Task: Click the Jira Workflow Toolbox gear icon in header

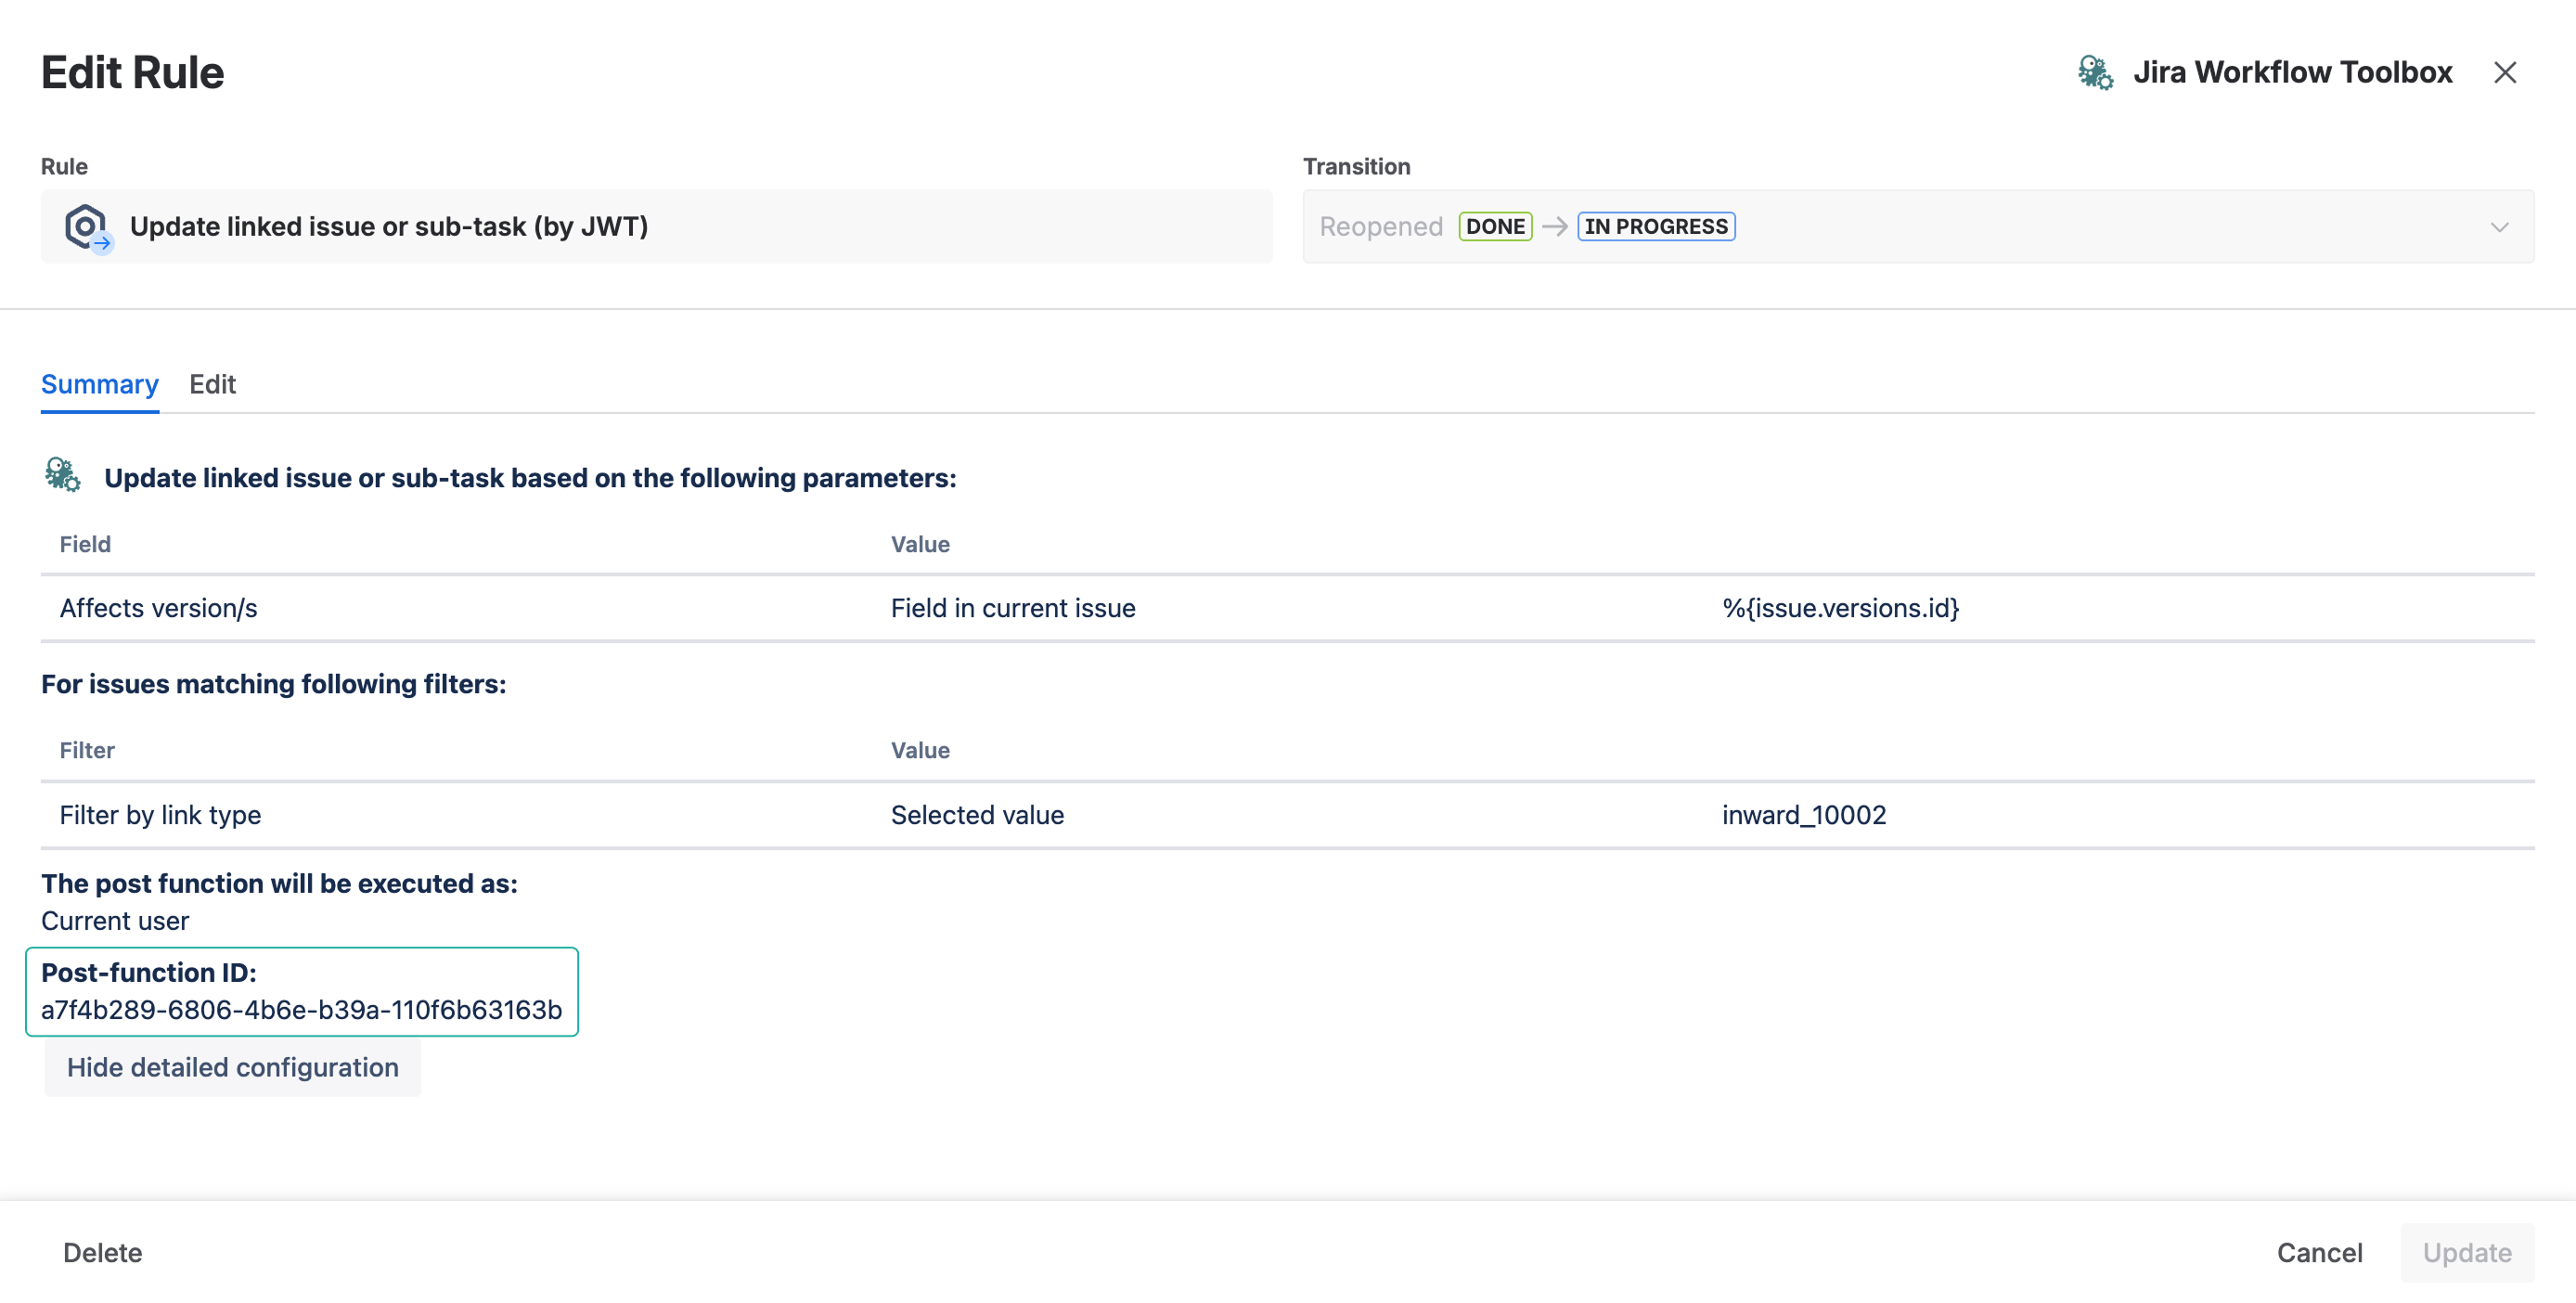Action: [x=2094, y=72]
